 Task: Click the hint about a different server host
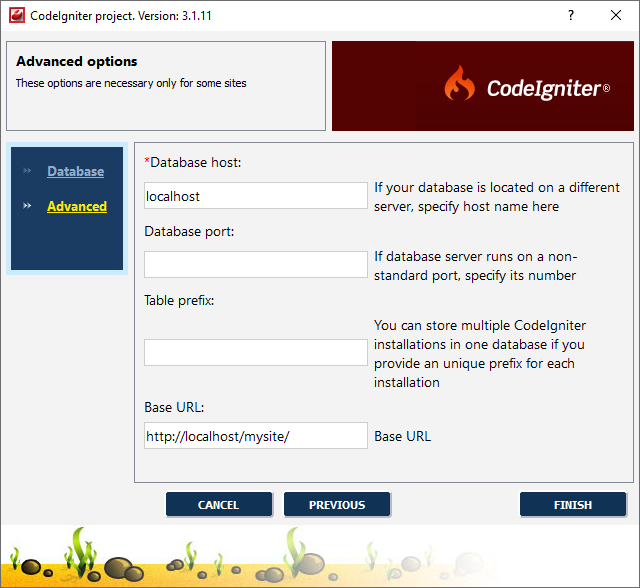[497, 197]
